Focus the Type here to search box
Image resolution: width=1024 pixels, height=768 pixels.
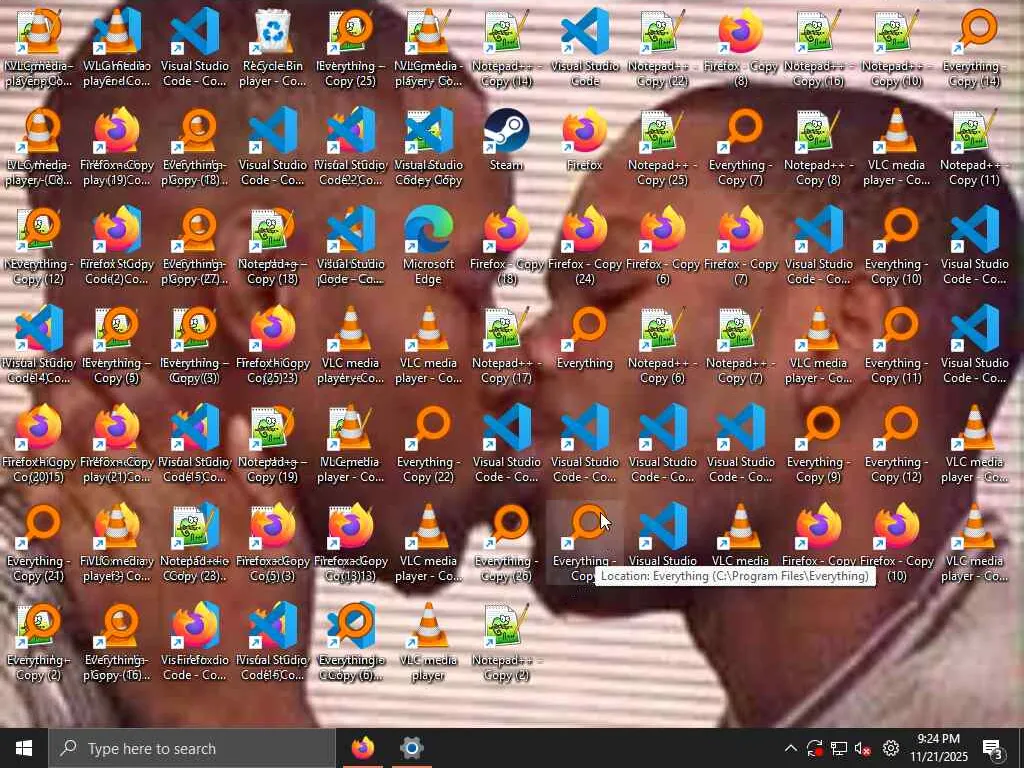coord(192,748)
